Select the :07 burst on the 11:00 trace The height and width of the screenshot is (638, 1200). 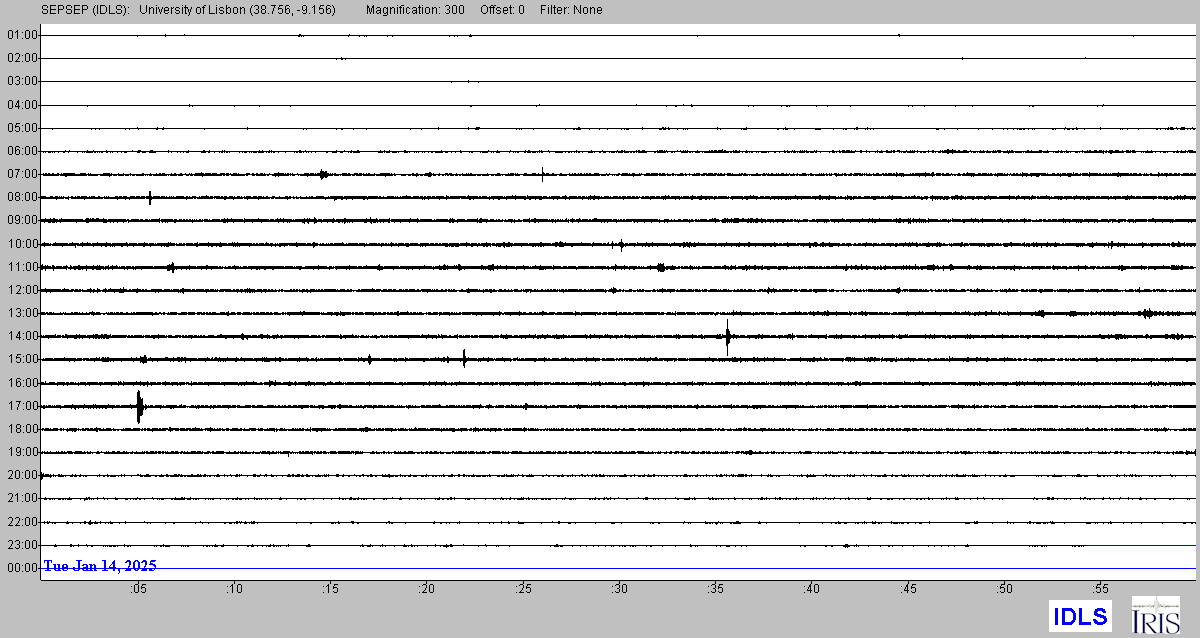(x=171, y=267)
